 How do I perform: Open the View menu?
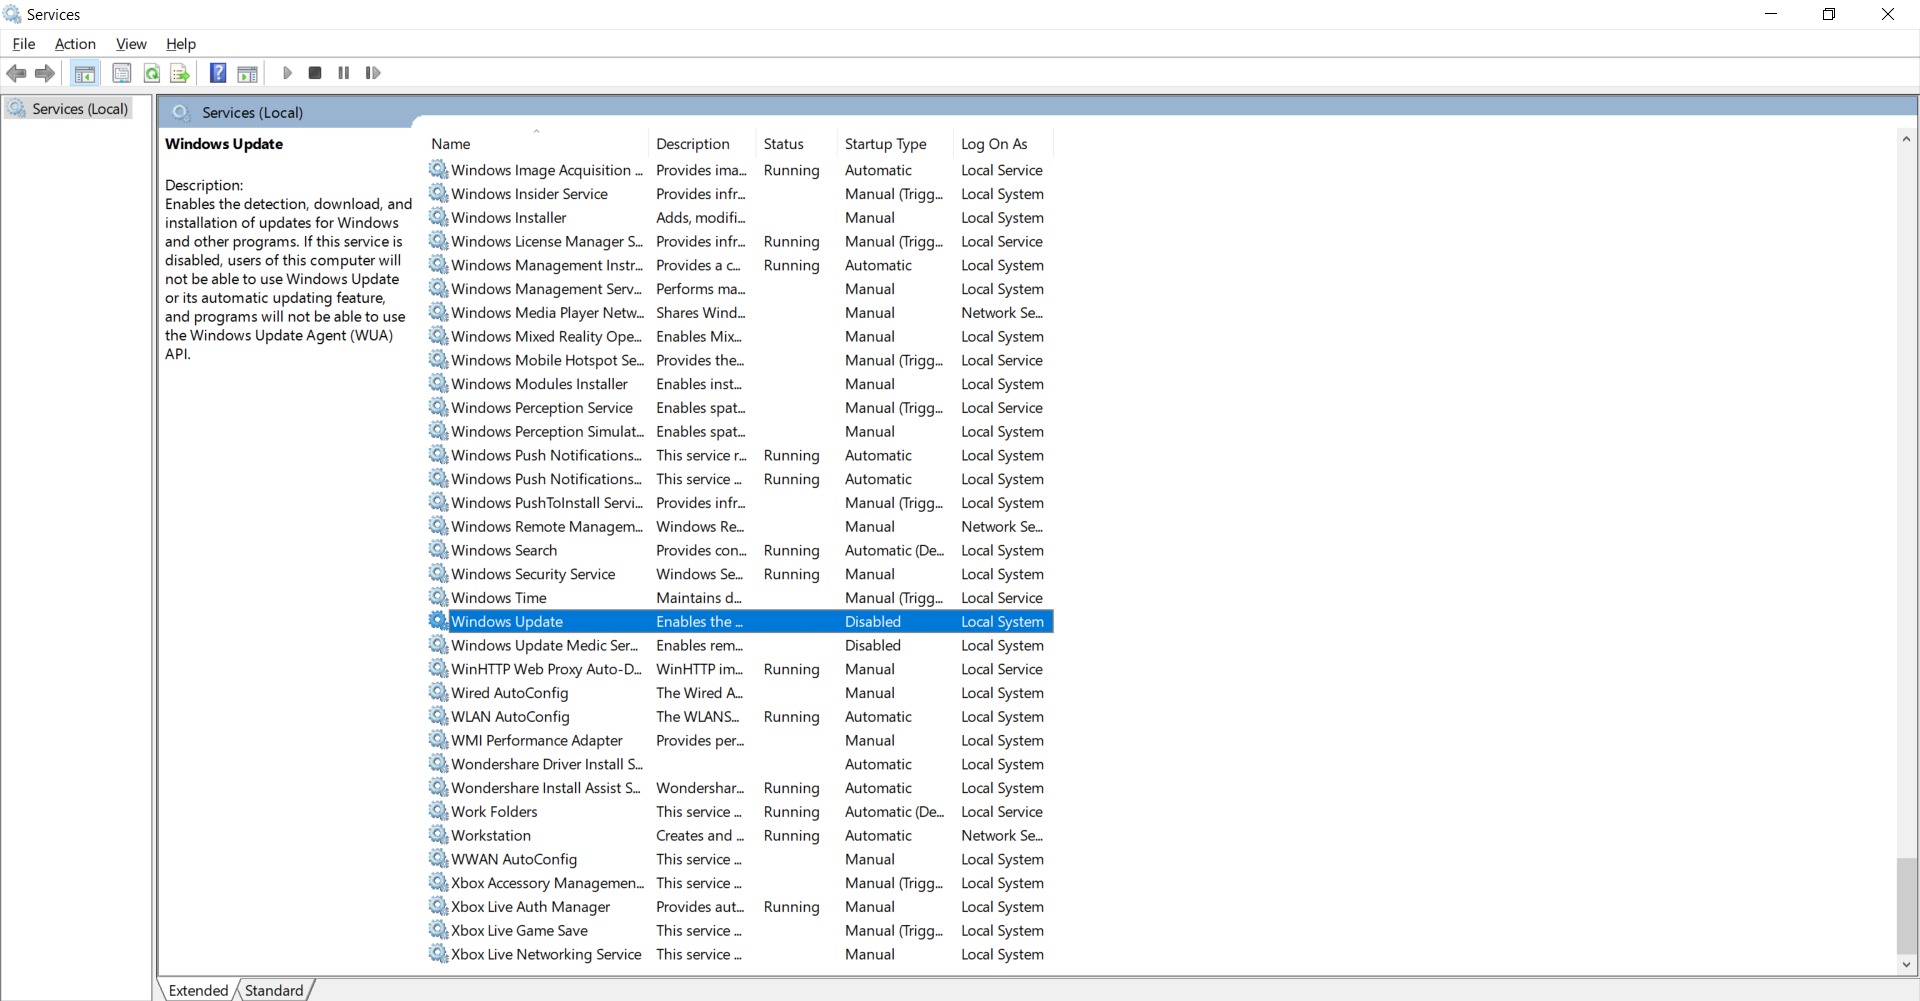131,44
